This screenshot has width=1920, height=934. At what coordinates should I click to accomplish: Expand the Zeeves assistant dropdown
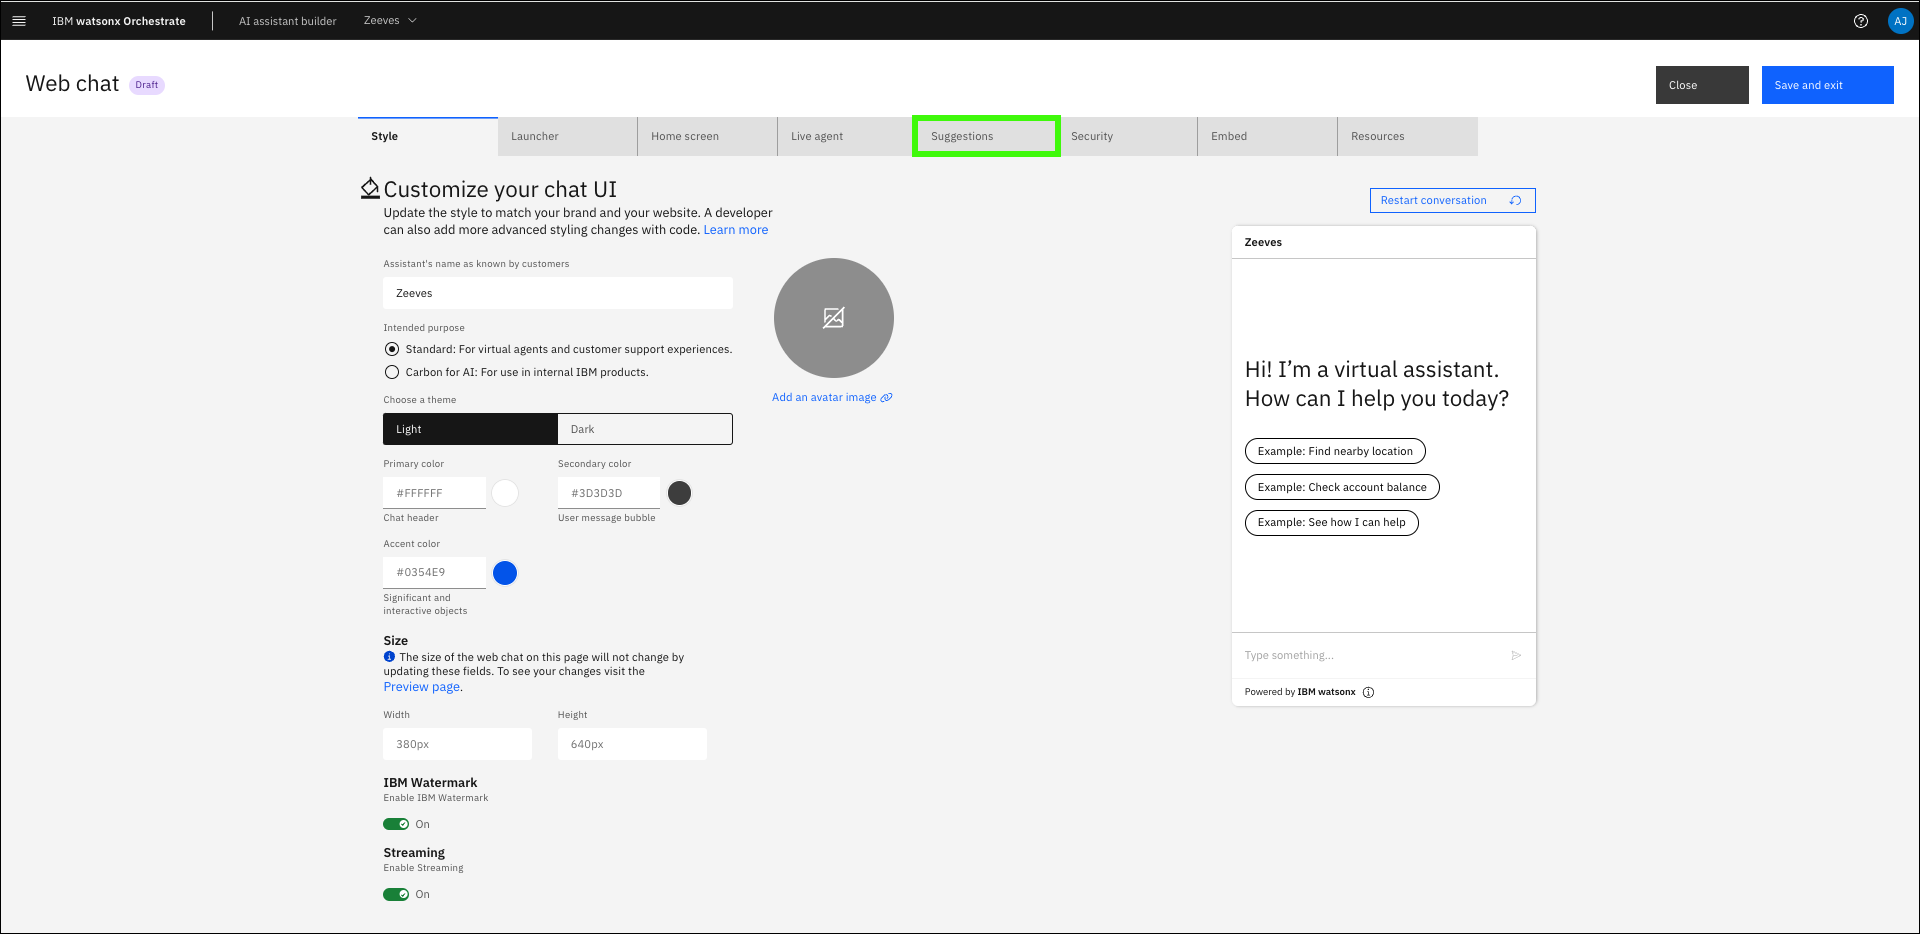[x=390, y=21]
